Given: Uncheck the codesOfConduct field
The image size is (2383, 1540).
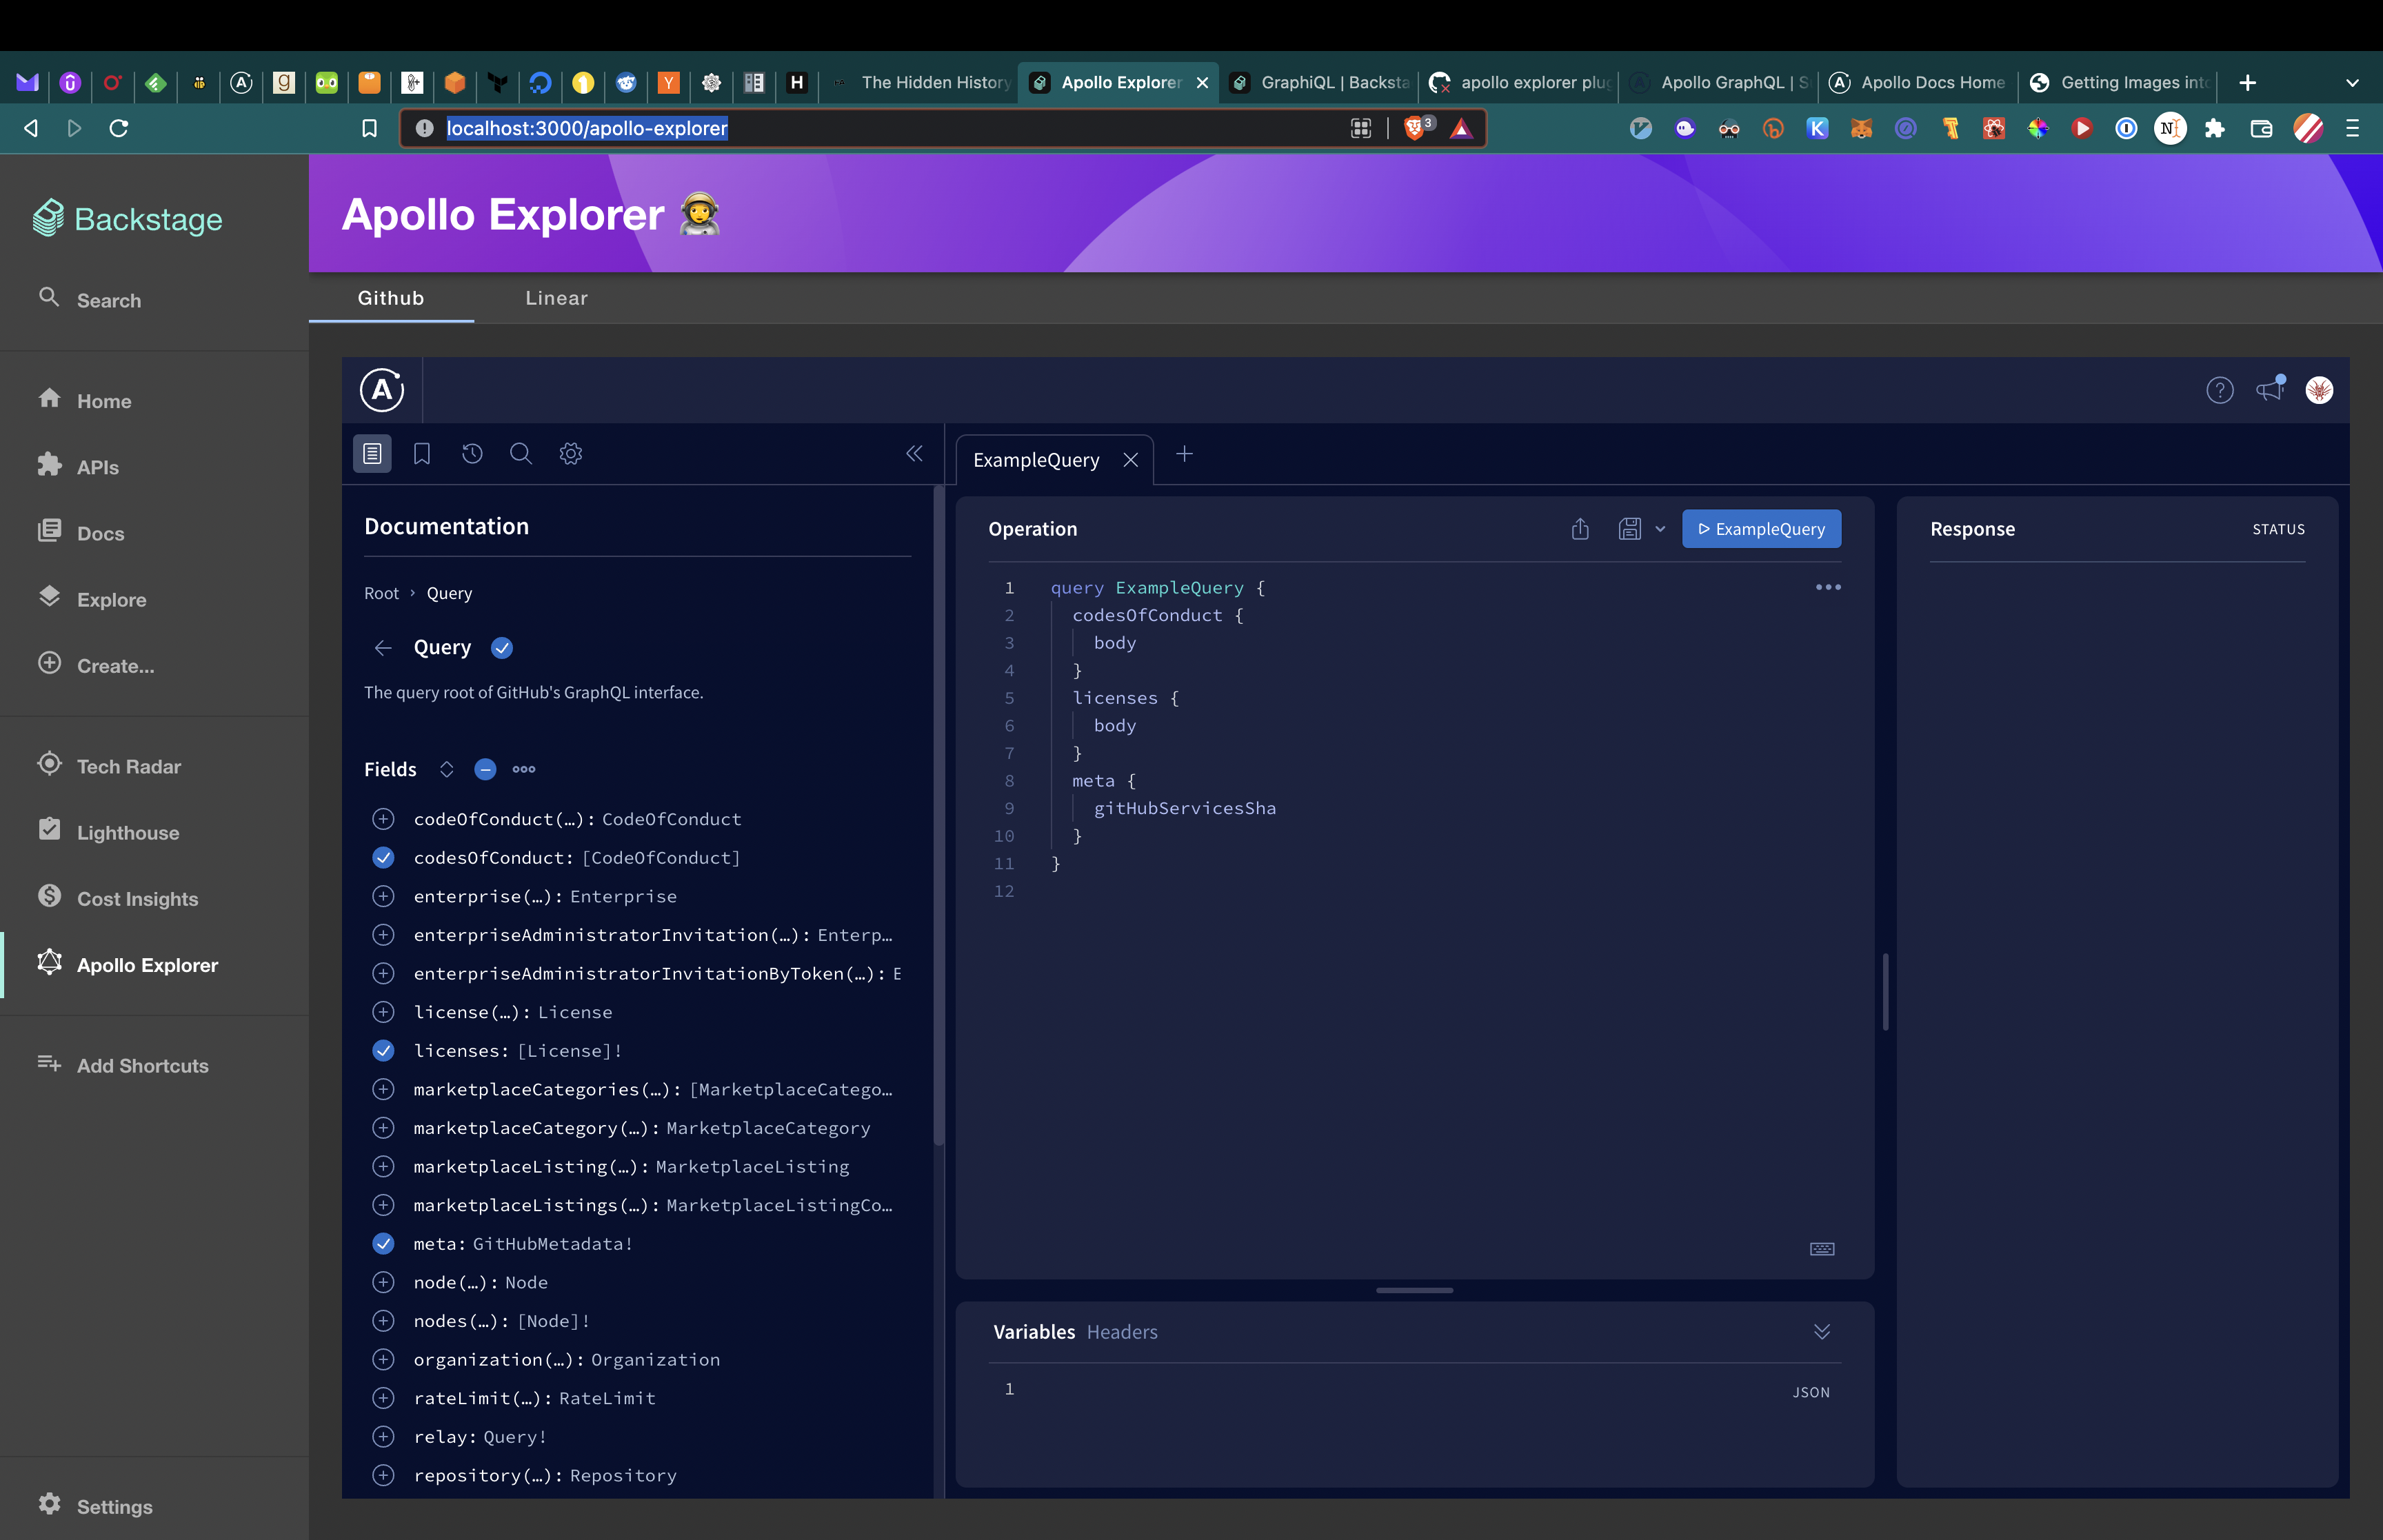Looking at the screenshot, I should [383, 858].
